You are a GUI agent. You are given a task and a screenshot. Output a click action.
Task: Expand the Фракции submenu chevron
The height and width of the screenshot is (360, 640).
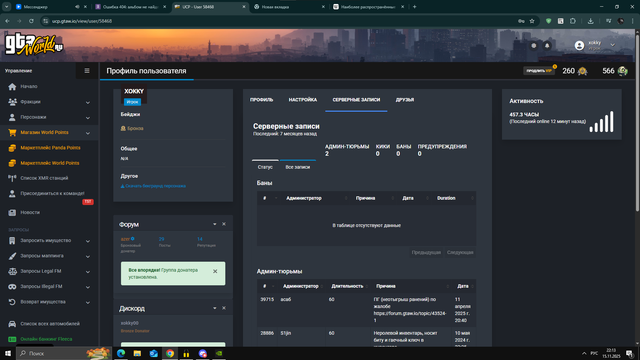[x=88, y=102]
